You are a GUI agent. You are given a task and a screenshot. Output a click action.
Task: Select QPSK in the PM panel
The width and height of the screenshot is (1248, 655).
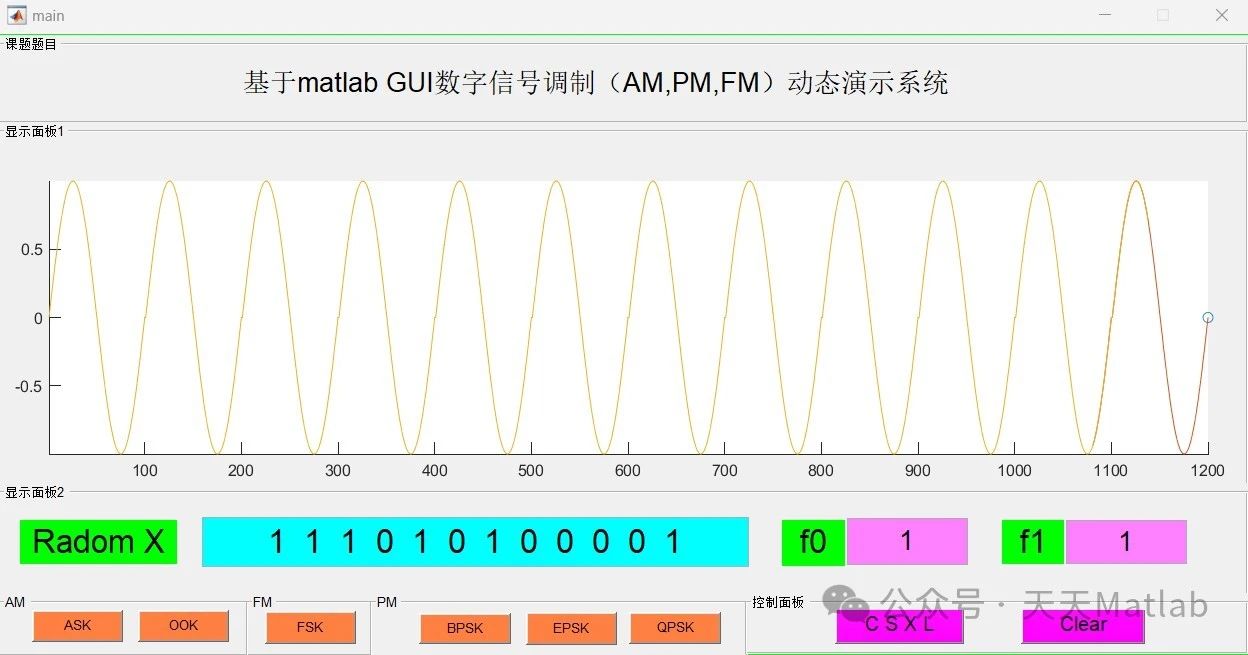tap(675, 628)
